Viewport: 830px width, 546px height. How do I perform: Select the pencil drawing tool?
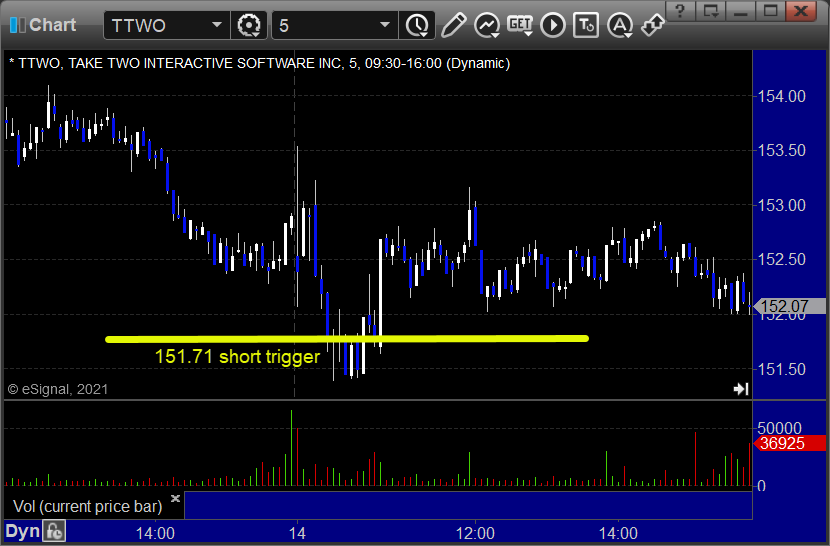(x=454, y=25)
